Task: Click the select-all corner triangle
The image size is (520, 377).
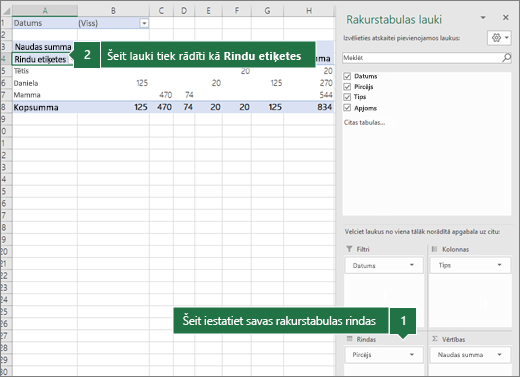Action: (7, 11)
